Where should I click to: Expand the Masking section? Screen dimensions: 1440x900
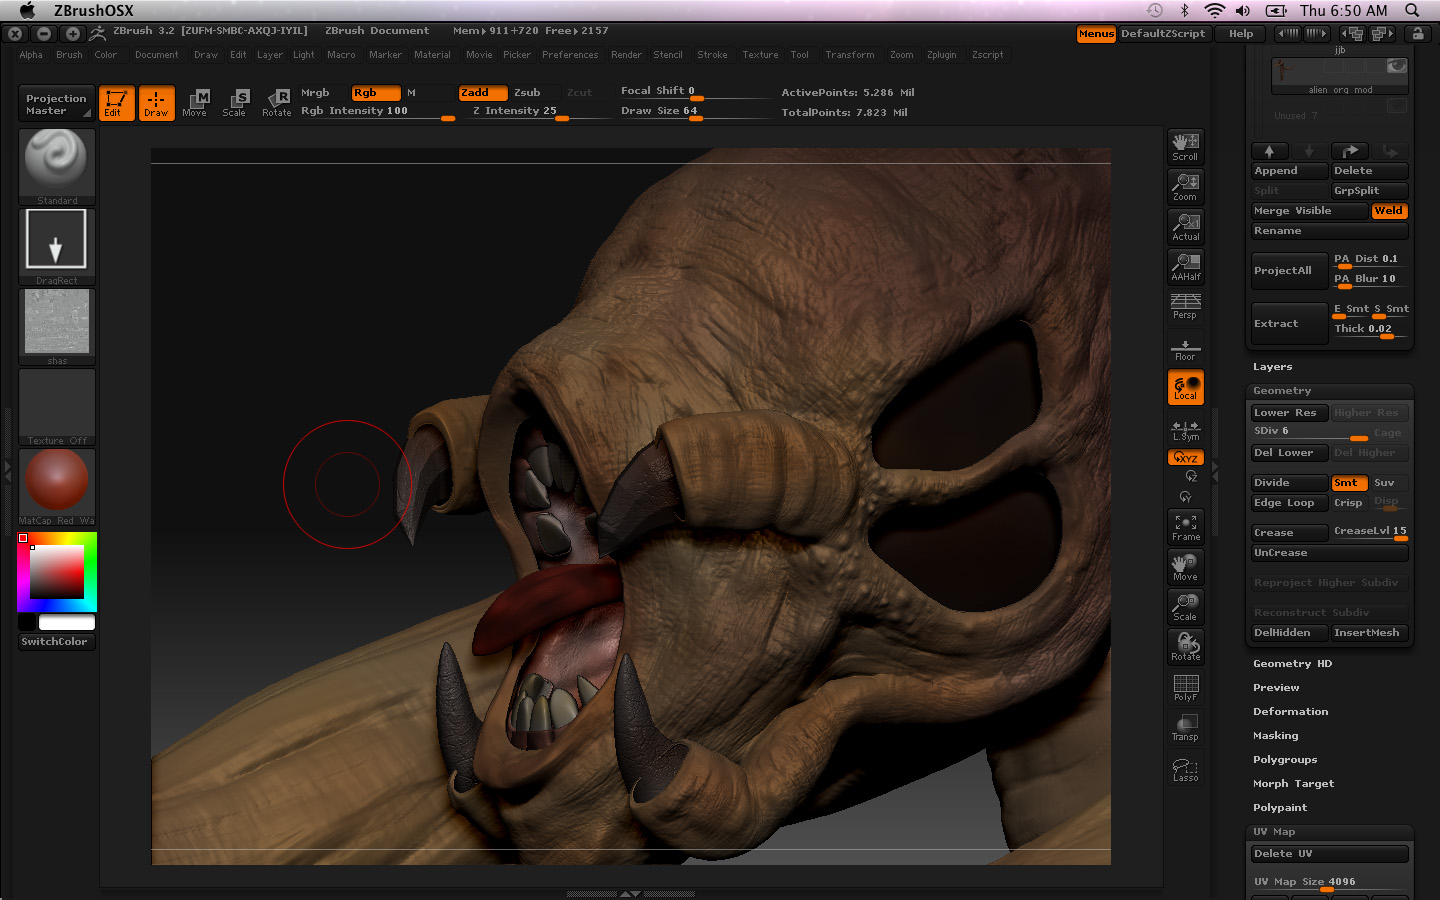tap(1275, 736)
